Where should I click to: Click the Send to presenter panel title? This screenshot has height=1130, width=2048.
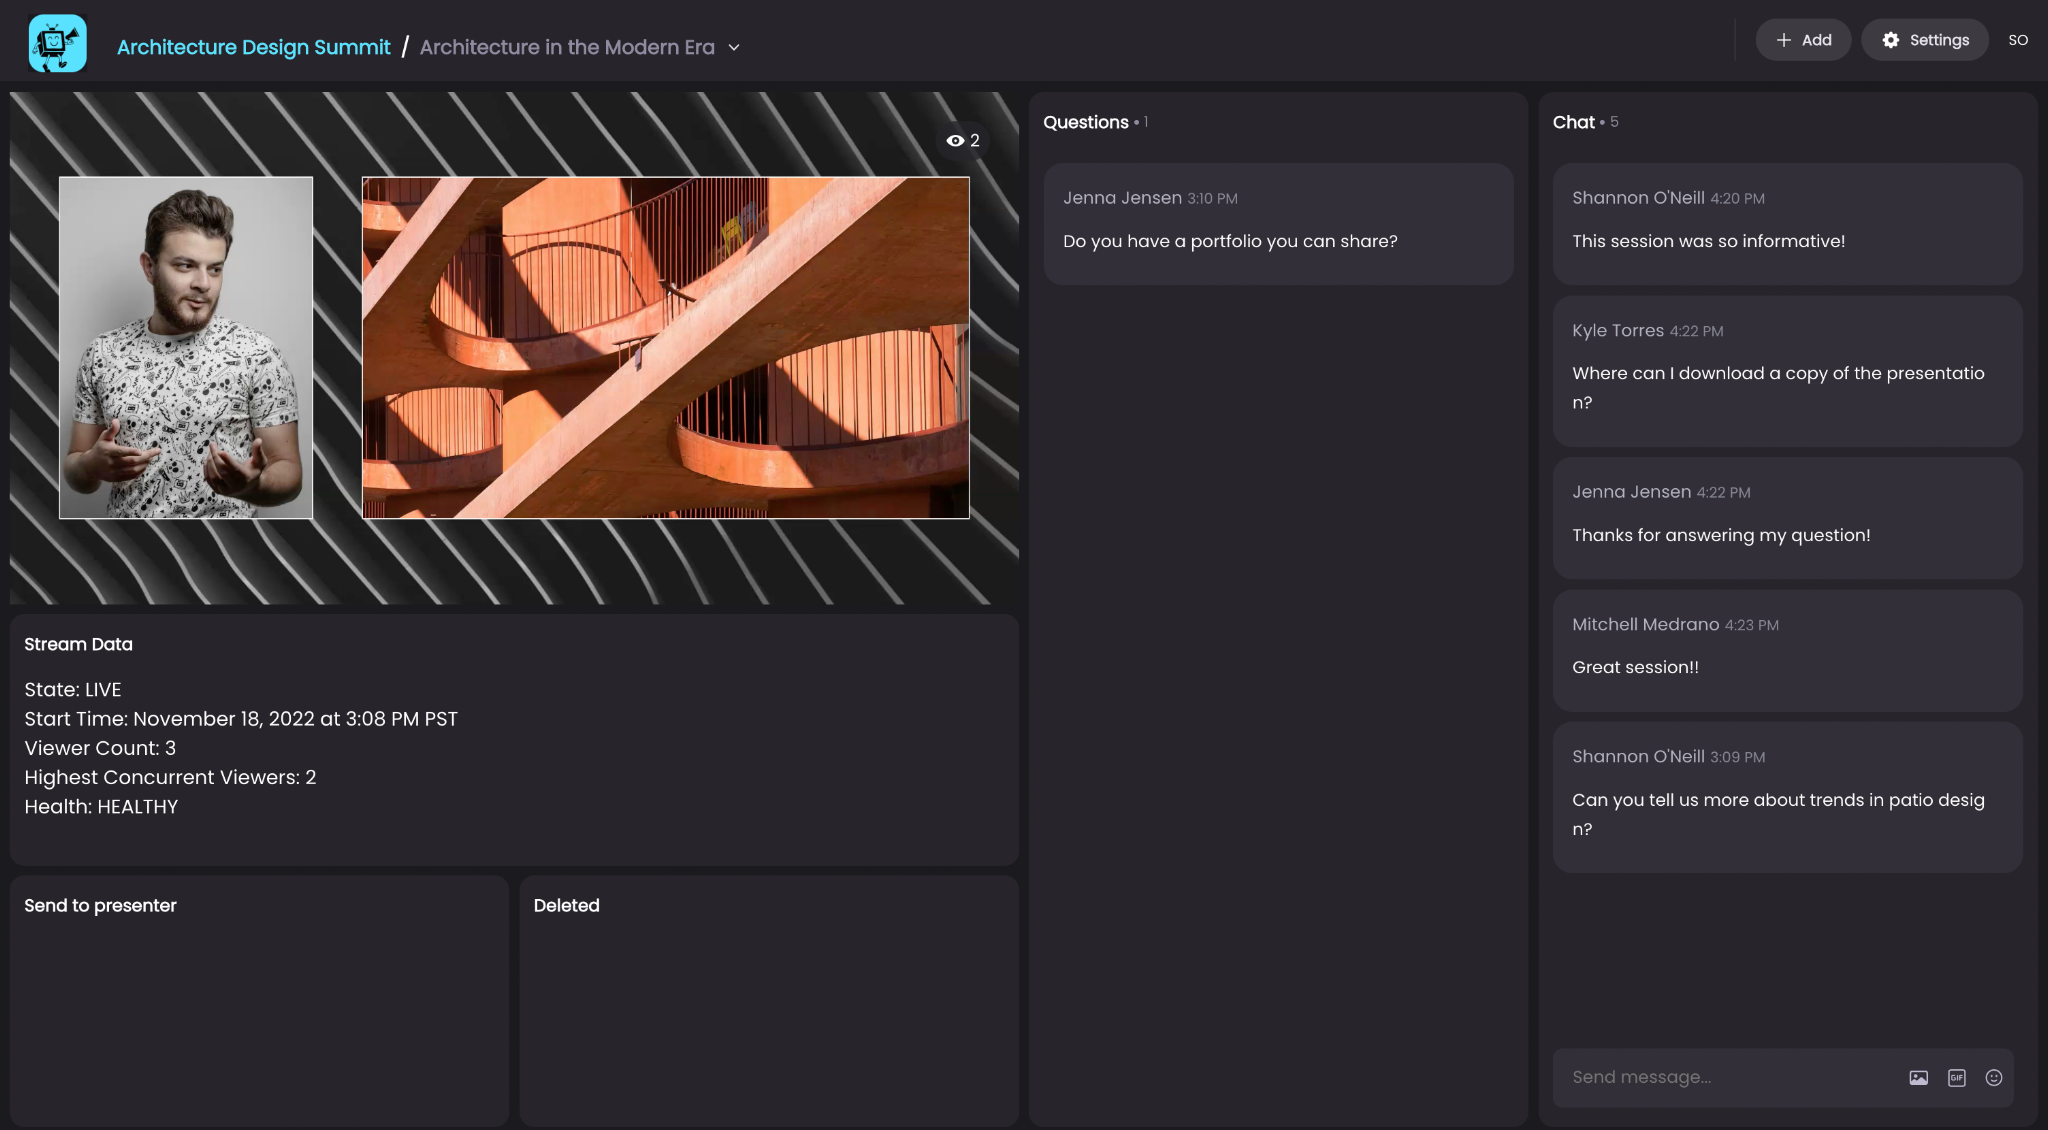tap(100, 905)
